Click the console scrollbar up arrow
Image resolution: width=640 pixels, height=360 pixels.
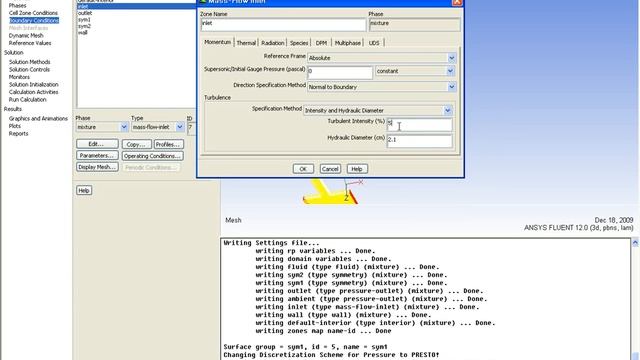point(635,243)
